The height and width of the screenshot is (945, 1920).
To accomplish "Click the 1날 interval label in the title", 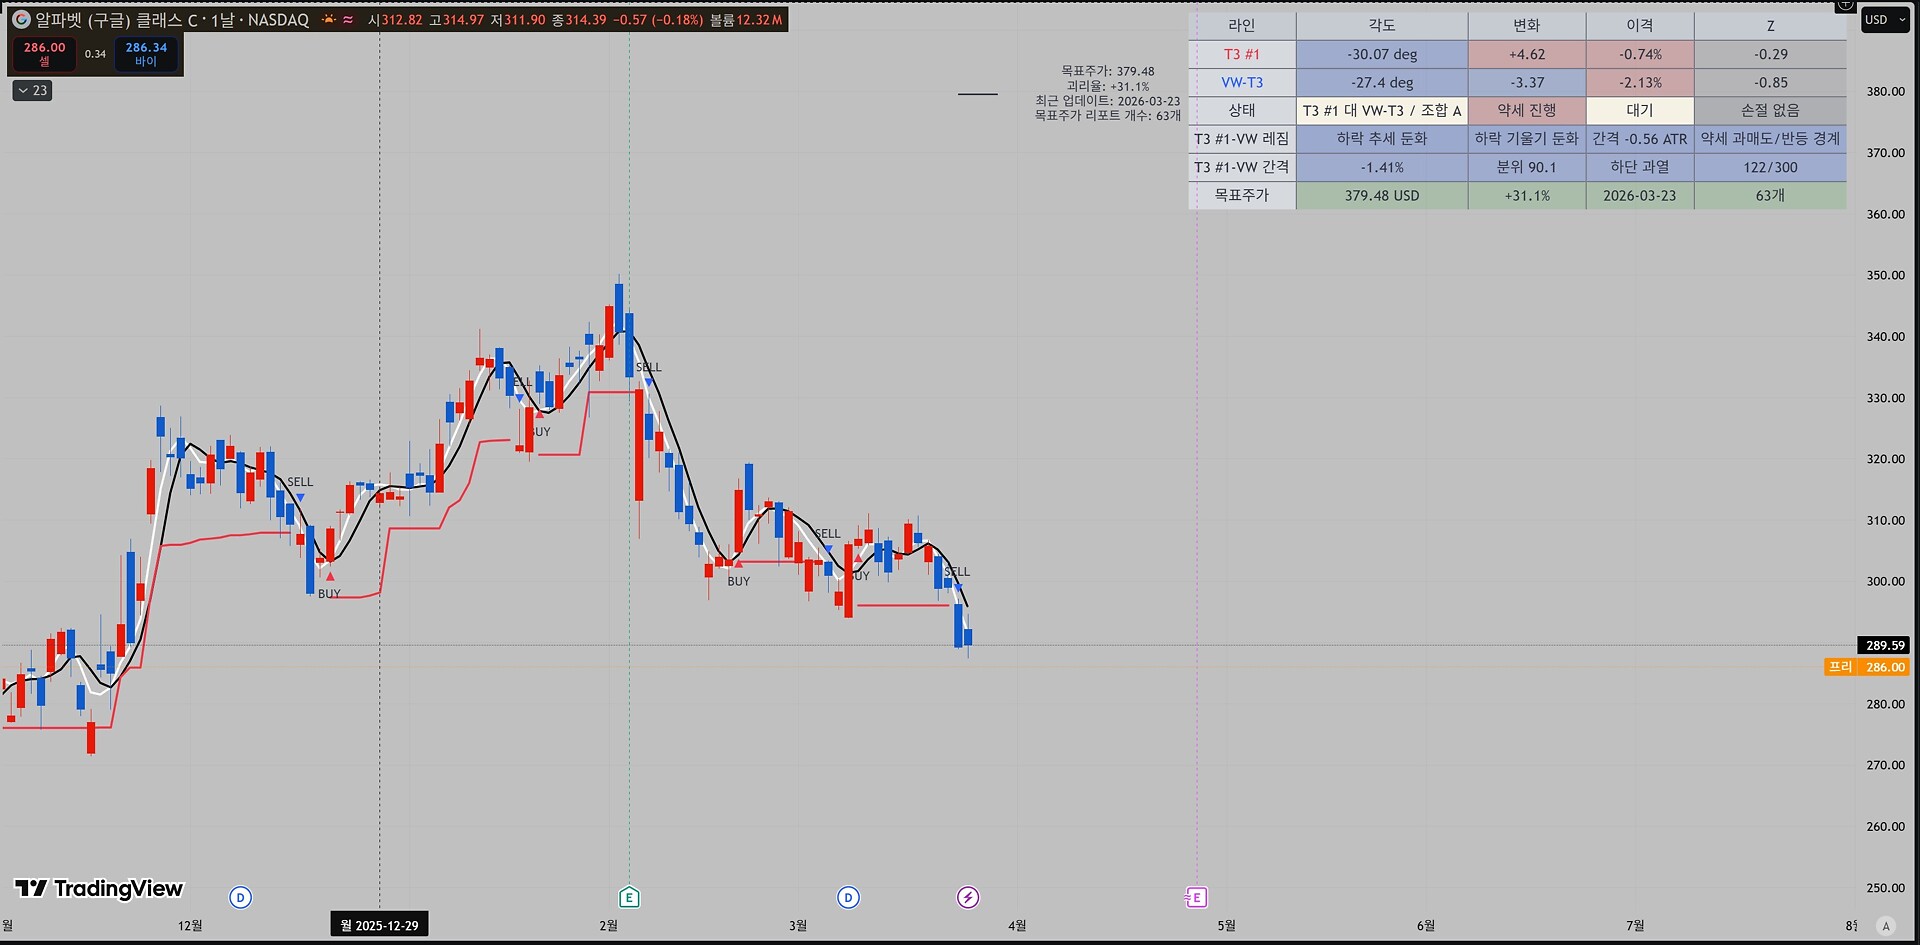I will 222,20.
